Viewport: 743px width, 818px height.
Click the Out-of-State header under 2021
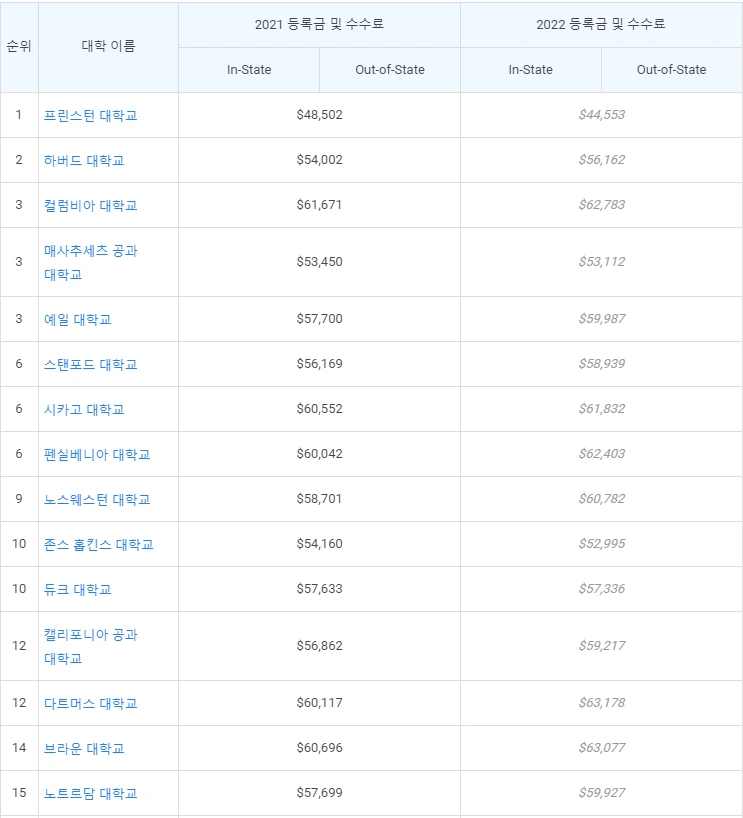(x=390, y=69)
